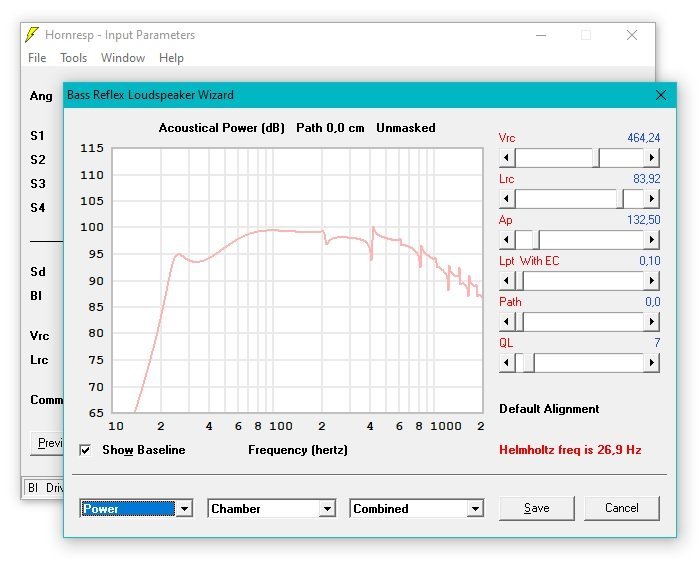The height and width of the screenshot is (563, 699).
Task: Click the Lpt slider thumb
Action: (519, 281)
